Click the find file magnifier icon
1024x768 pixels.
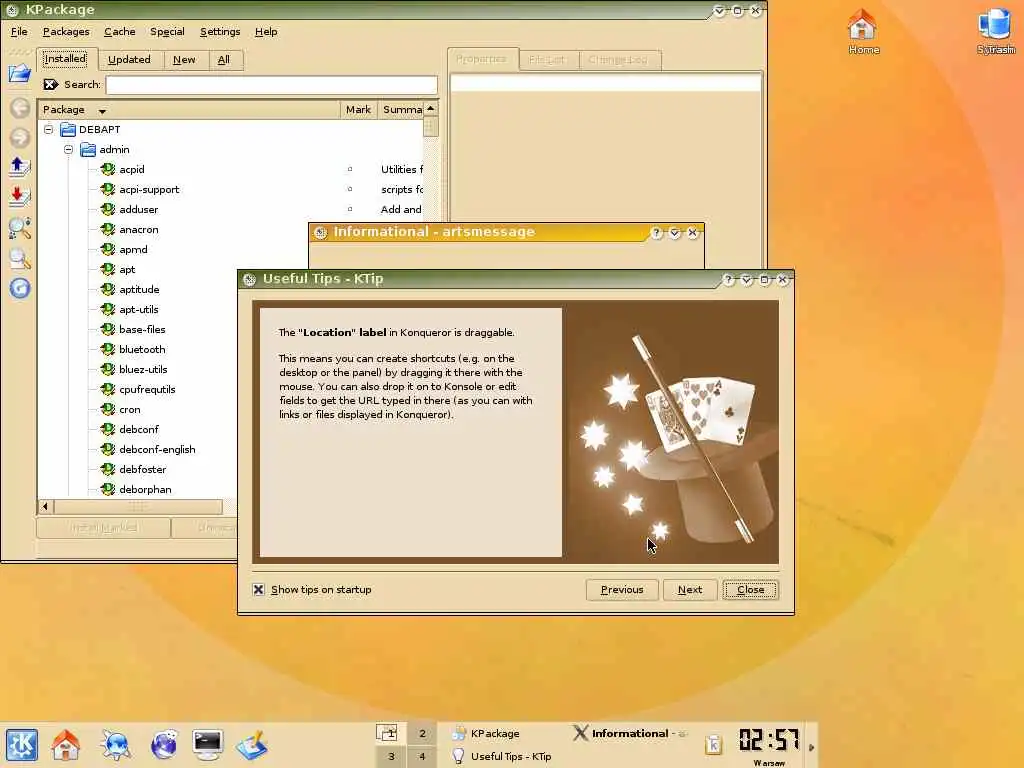pyautogui.click(x=20, y=259)
